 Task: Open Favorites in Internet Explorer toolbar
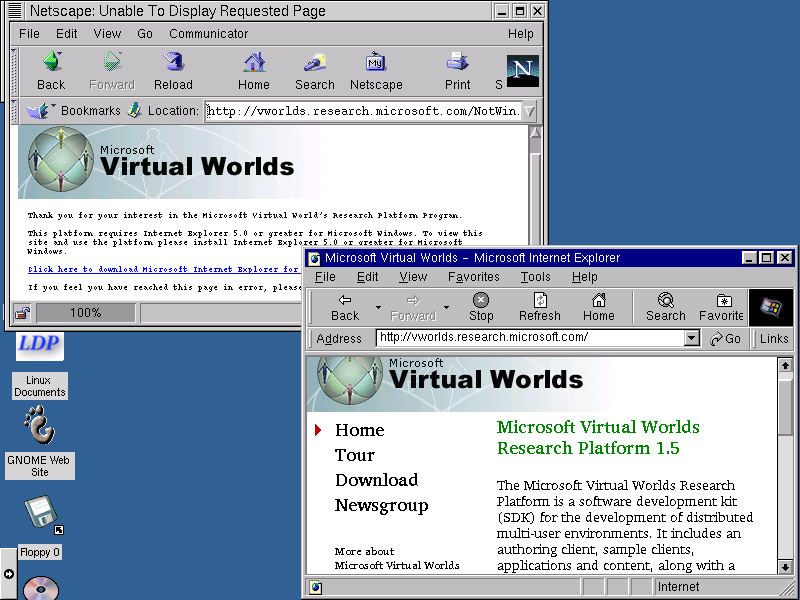click(x=721, y=308)
